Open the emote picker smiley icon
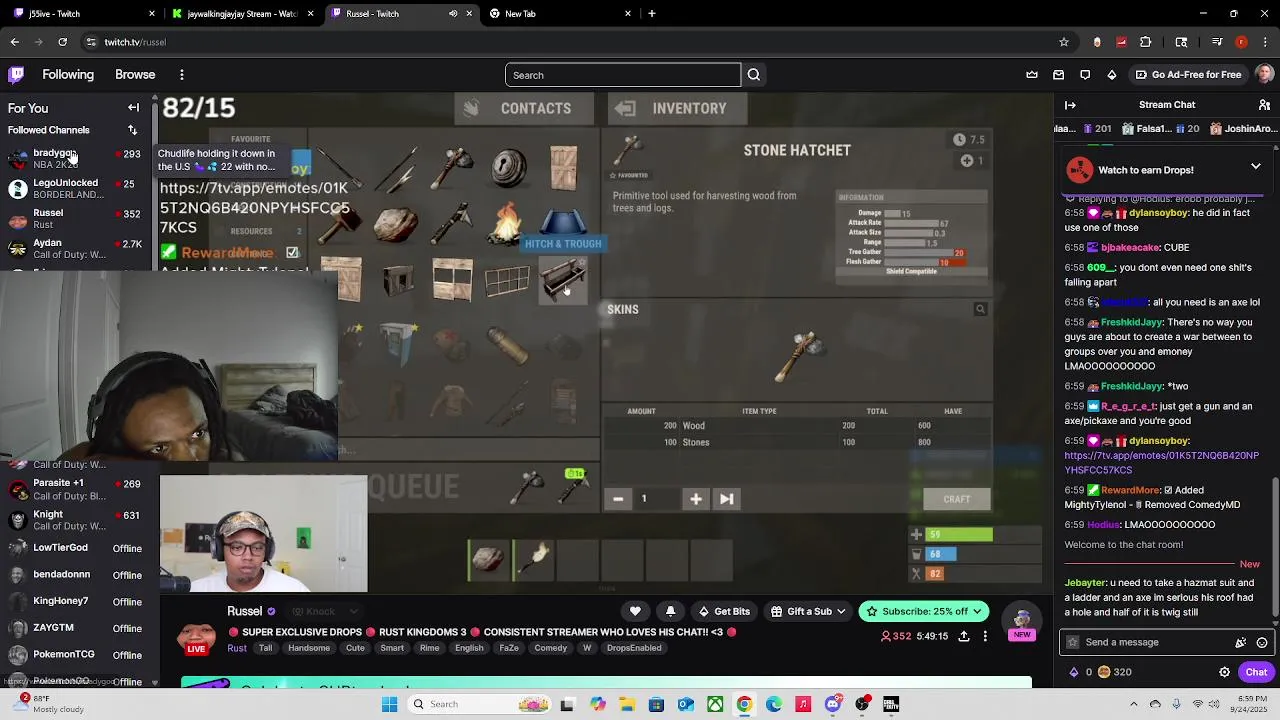Image resolution: width=1280 pixels, height=720 pixels. [1262, 643]
